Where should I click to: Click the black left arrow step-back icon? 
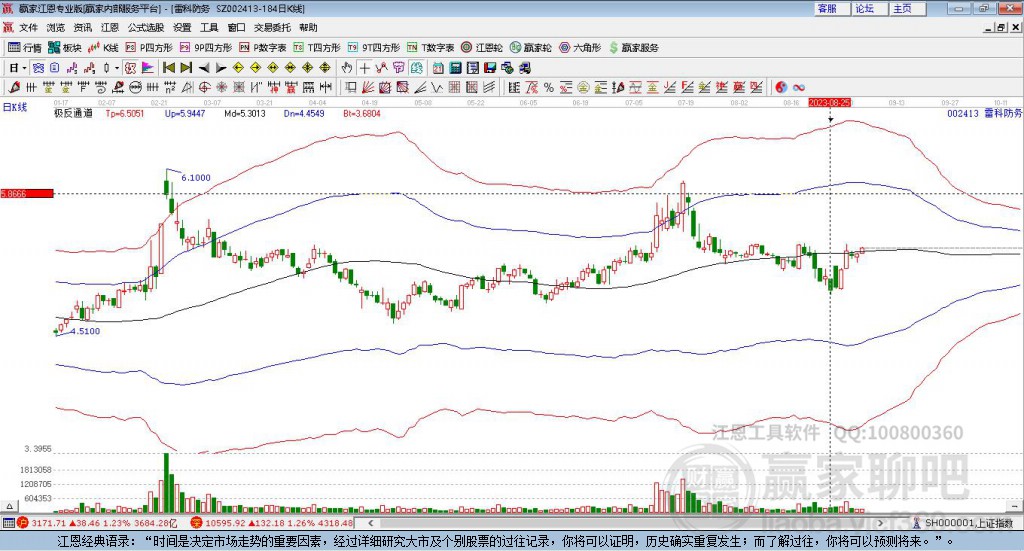click(x=204, y=68)
